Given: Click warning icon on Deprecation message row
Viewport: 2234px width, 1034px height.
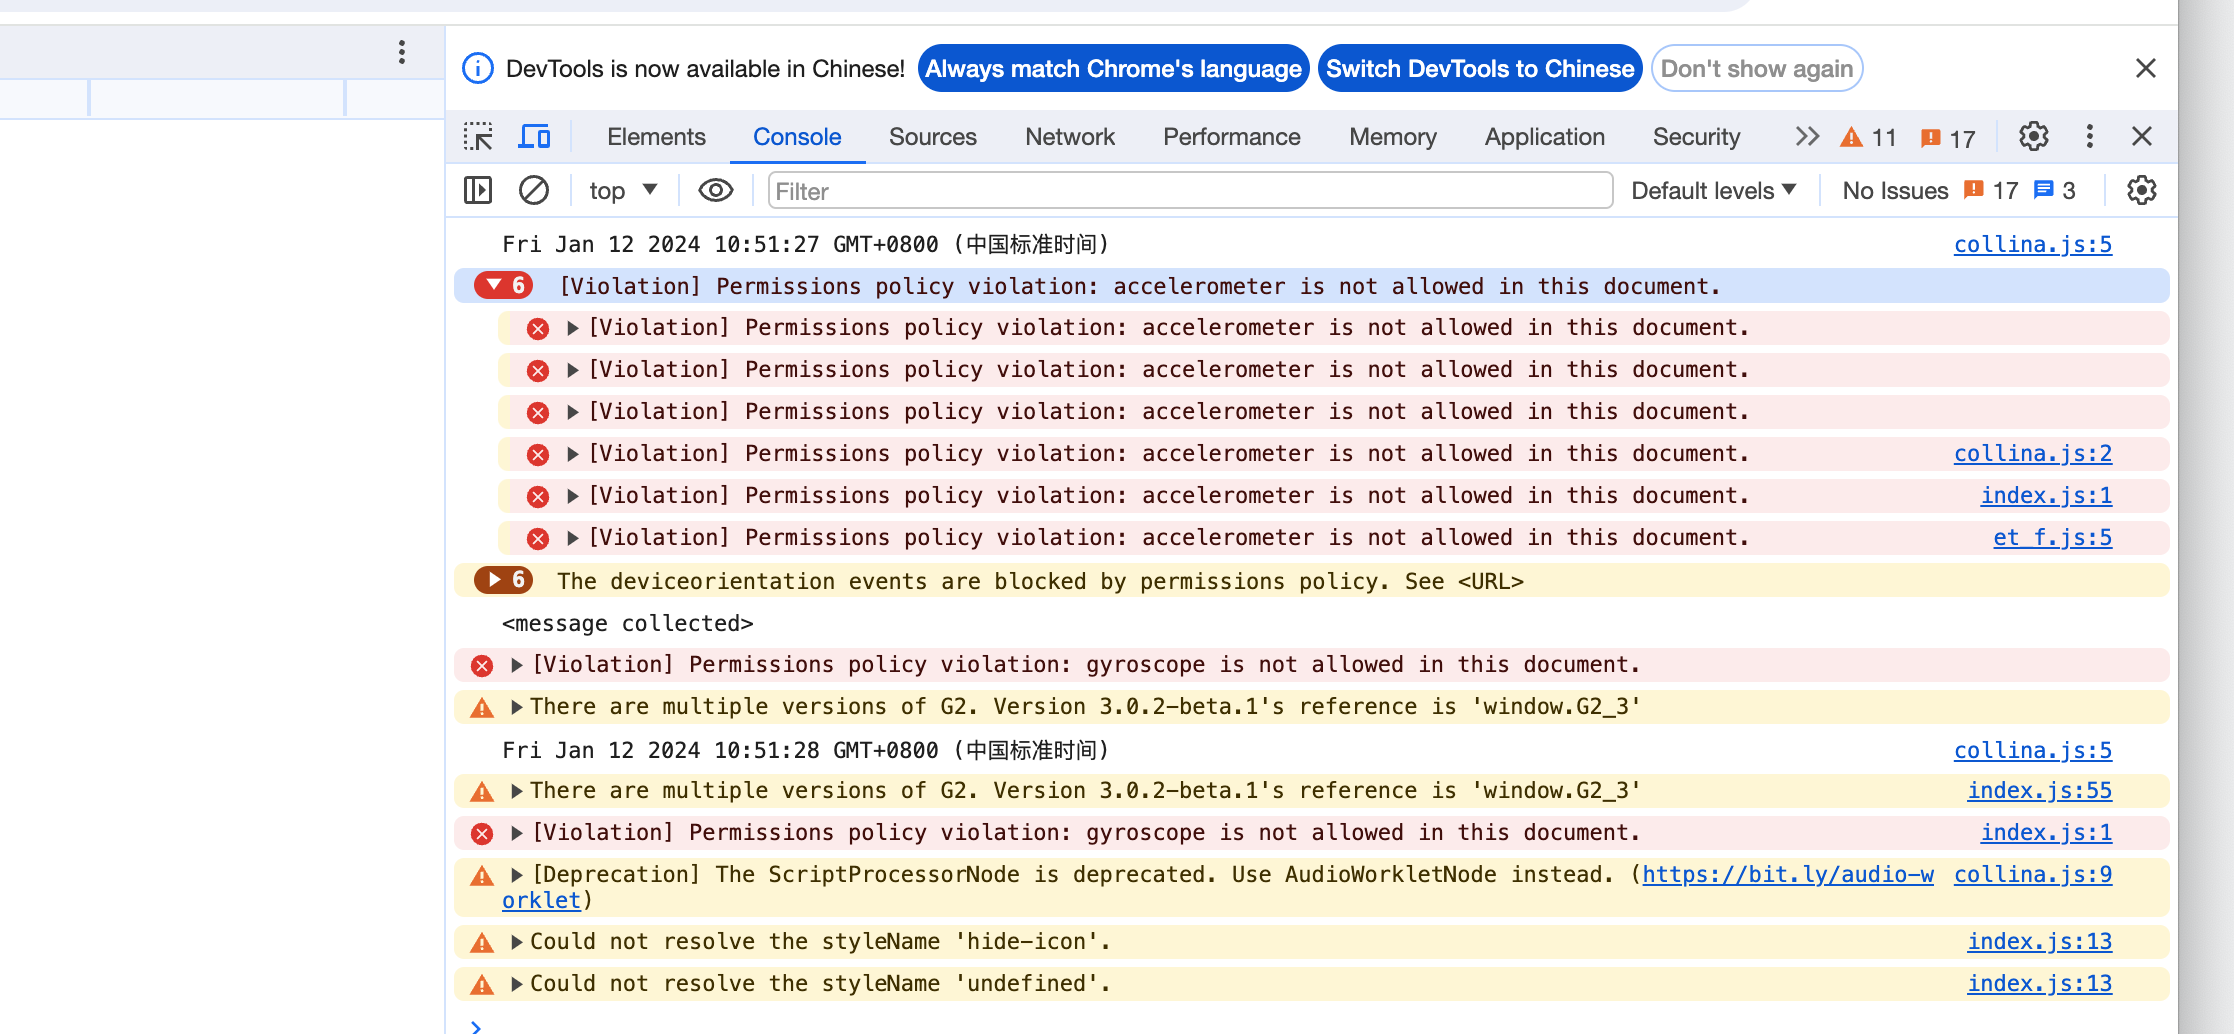Looking at the screenshot, I should [482, 876].
